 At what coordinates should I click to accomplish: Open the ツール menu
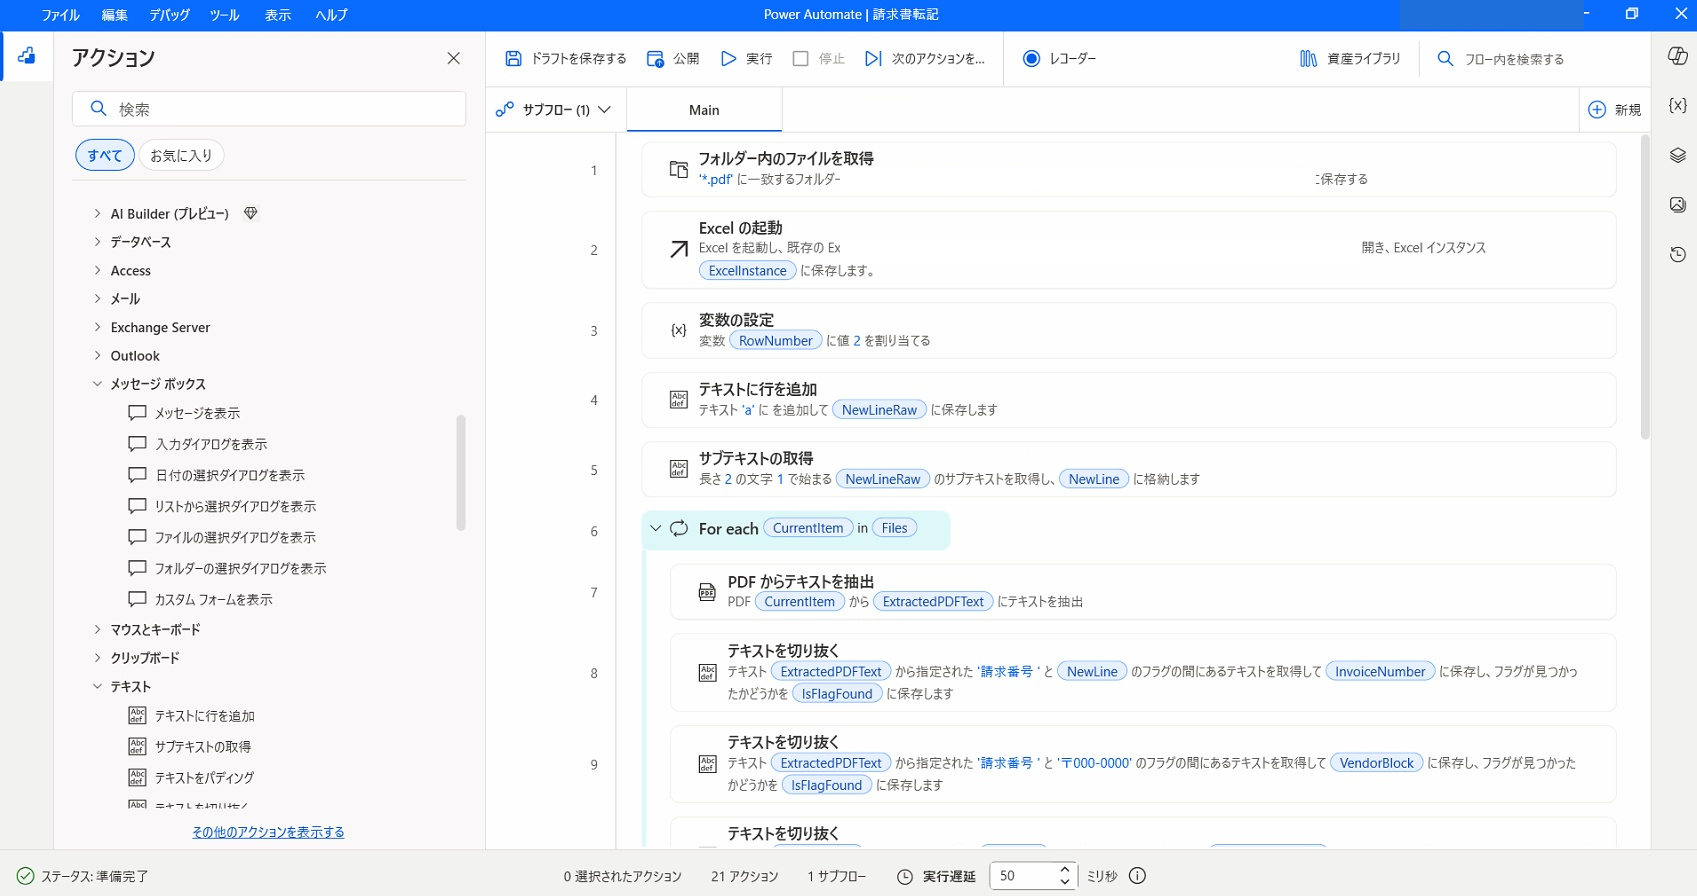click(224, 15)
